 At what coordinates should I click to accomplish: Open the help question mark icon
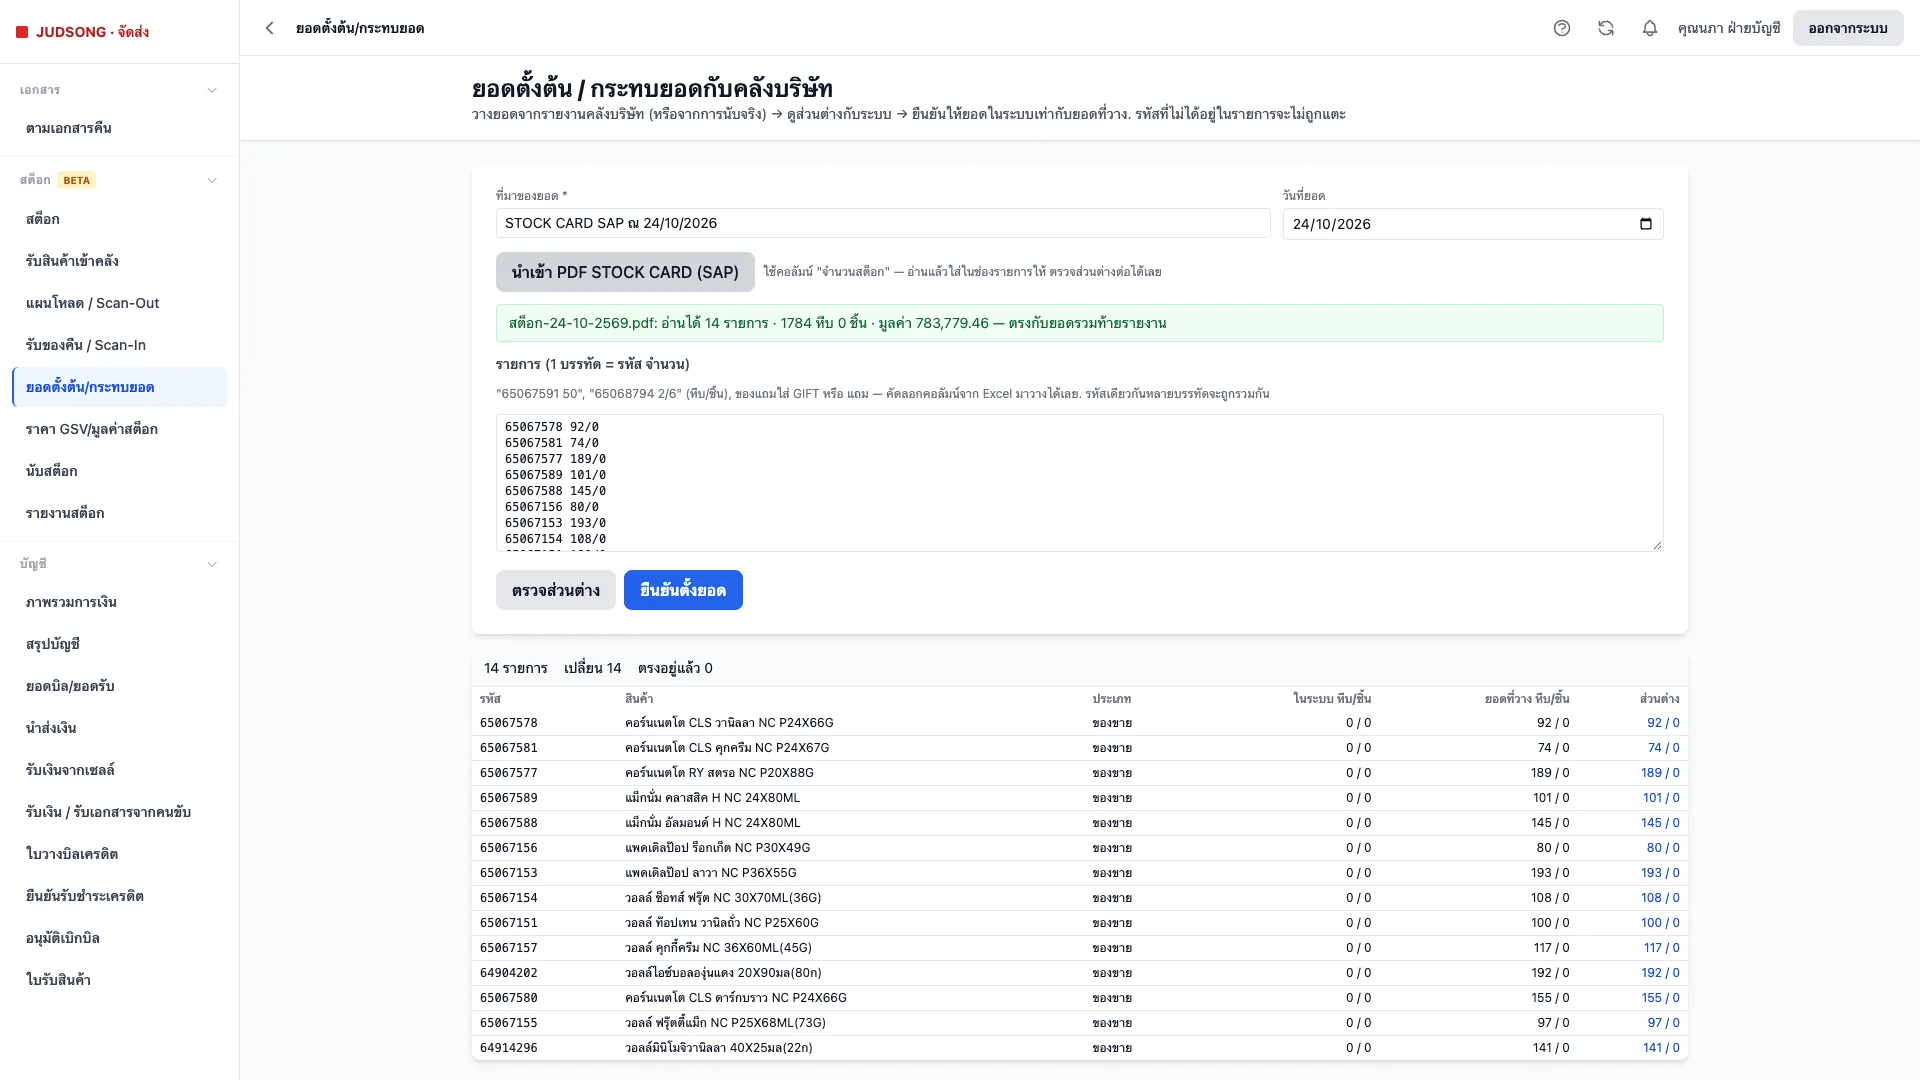(x=1562, y=28)
